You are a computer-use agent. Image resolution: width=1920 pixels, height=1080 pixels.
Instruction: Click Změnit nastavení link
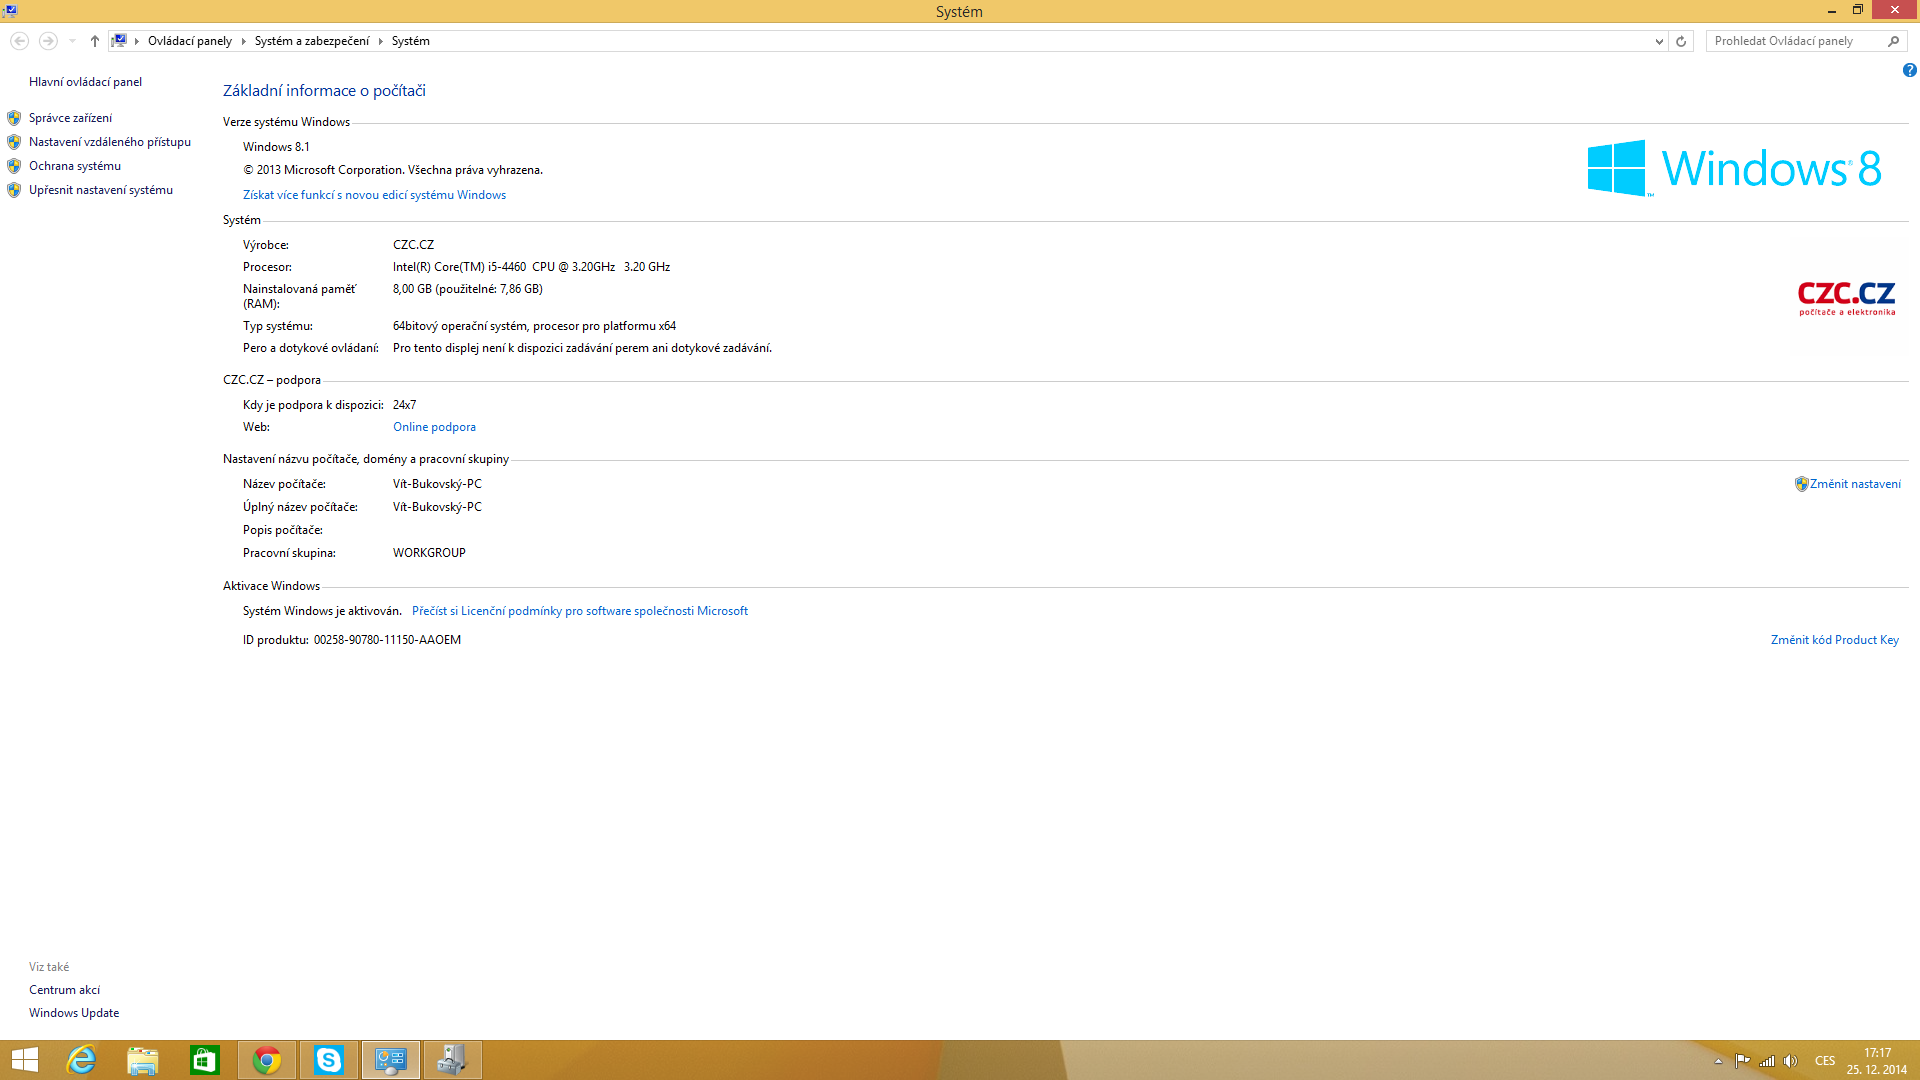1854,484
